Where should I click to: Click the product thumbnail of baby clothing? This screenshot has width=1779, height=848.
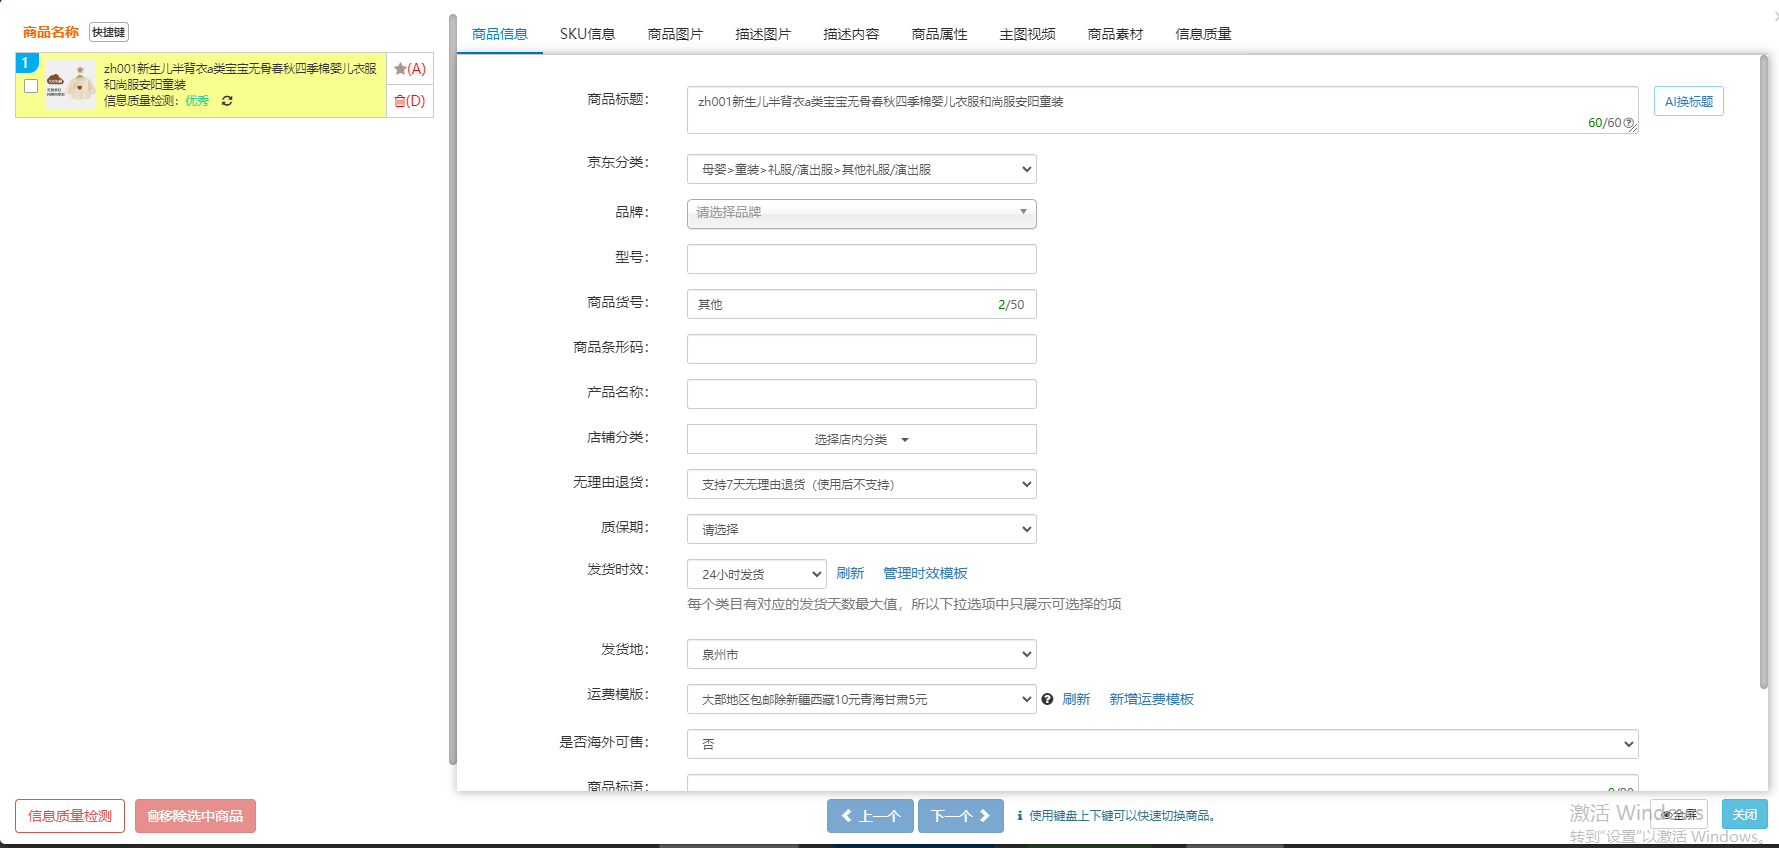coord(71,85)
